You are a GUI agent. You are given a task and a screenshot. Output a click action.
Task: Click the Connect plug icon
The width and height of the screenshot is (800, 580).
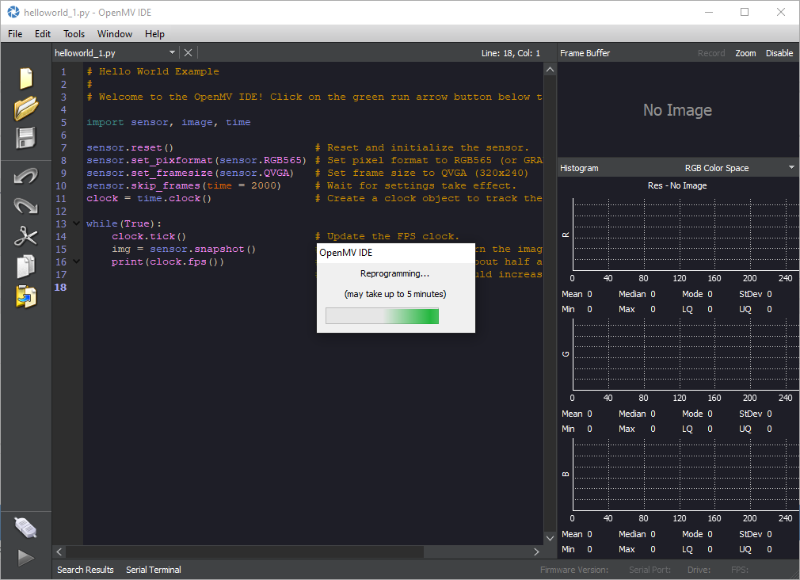point(26,527)
